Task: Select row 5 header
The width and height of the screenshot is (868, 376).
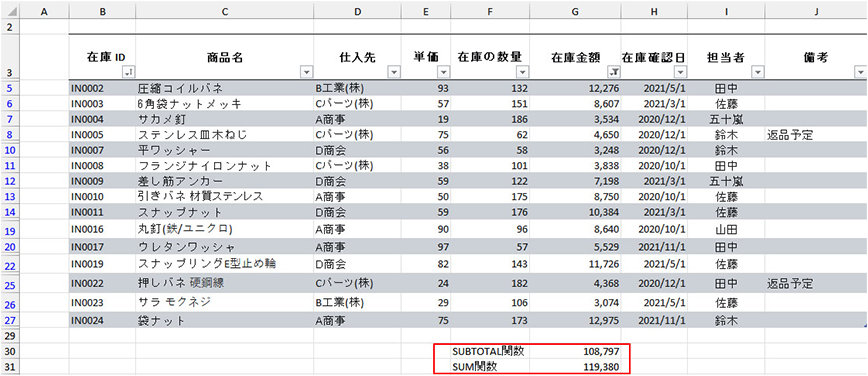Action: tap(10, 88)
